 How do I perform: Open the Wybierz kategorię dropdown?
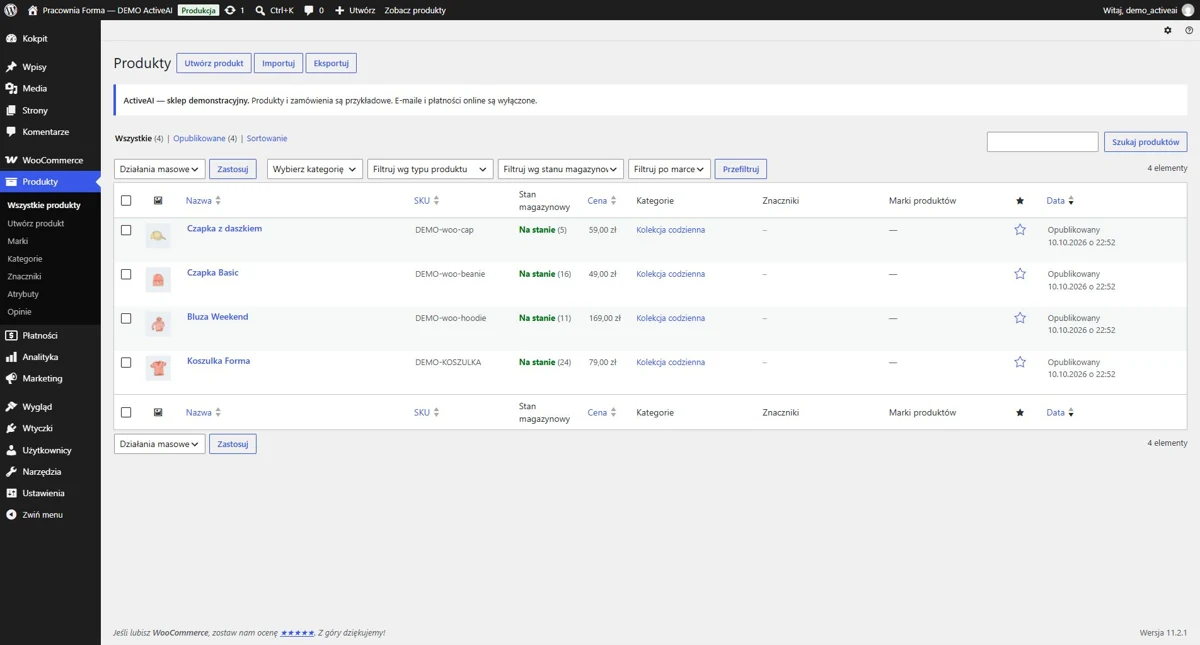[x=314, y=169]
